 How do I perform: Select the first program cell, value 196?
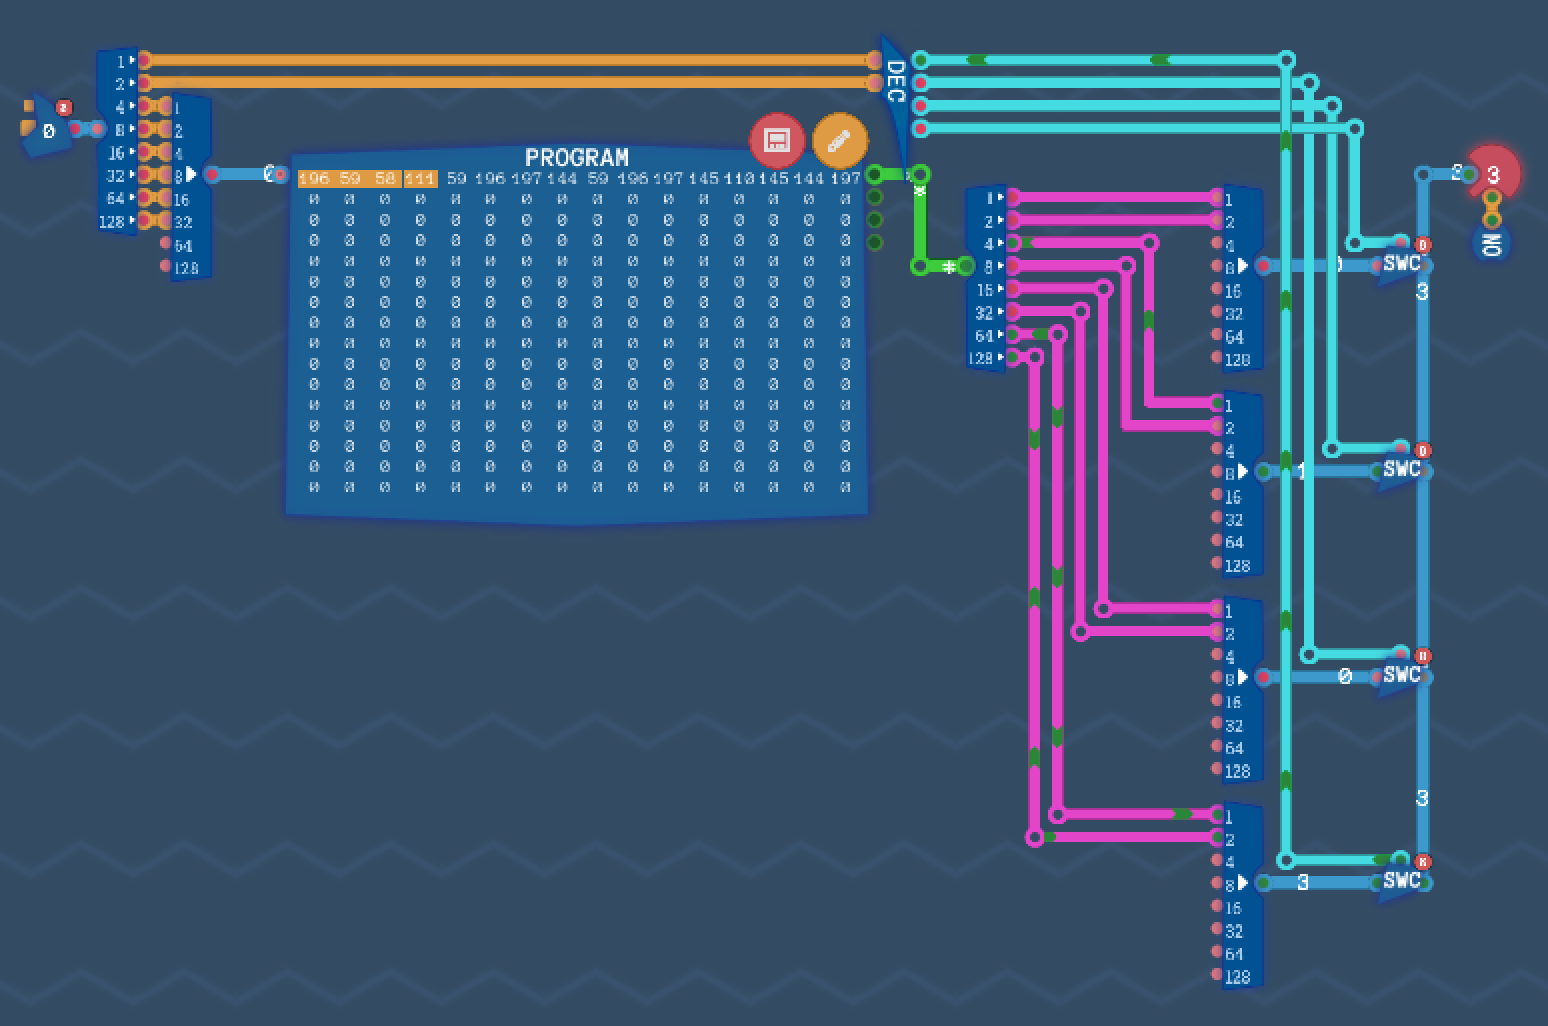point(314,179)
